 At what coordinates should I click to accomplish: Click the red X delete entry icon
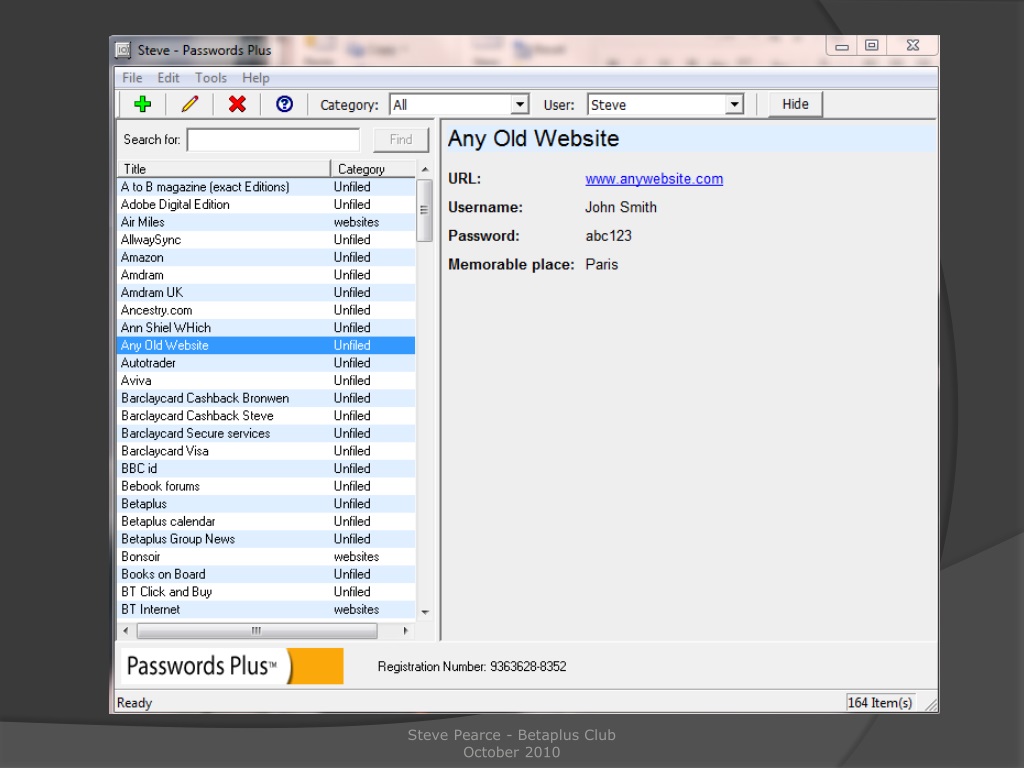click(237, 104)
